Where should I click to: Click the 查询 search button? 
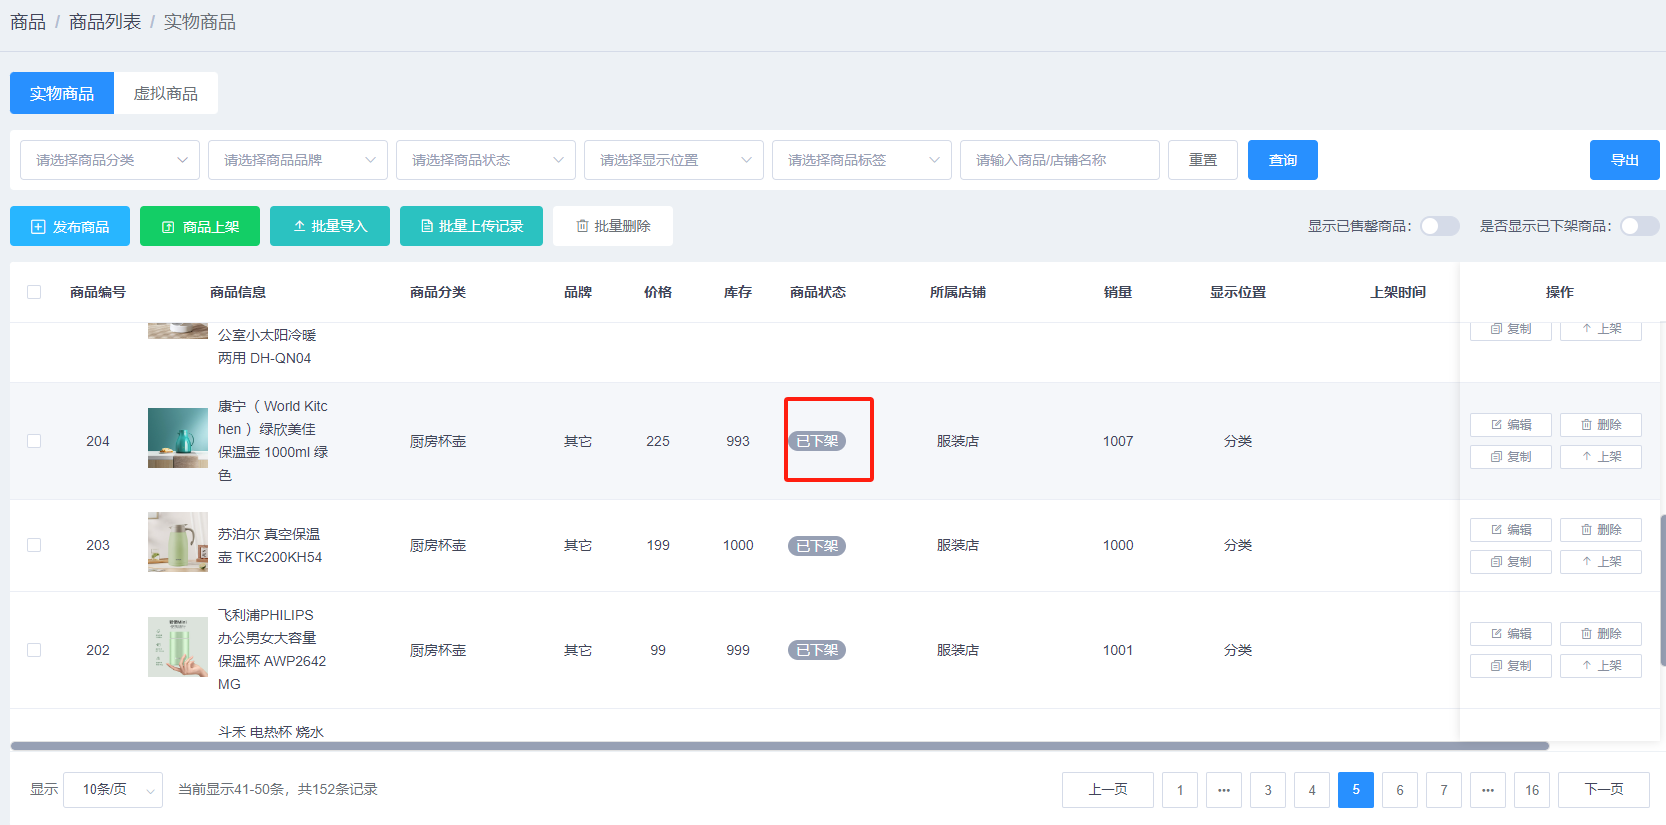coord(1282,160)
